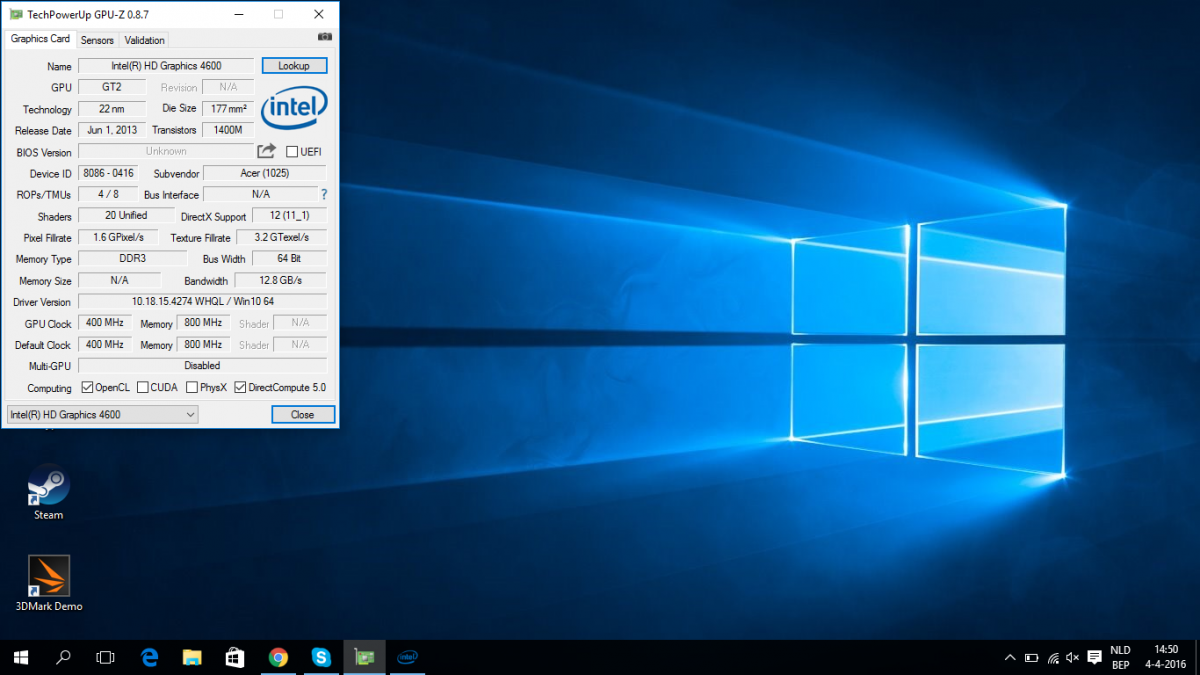Click the Die Size value 177 mm²
Image resolution: width=1200 pixels, height=675 pixels.
228,109
